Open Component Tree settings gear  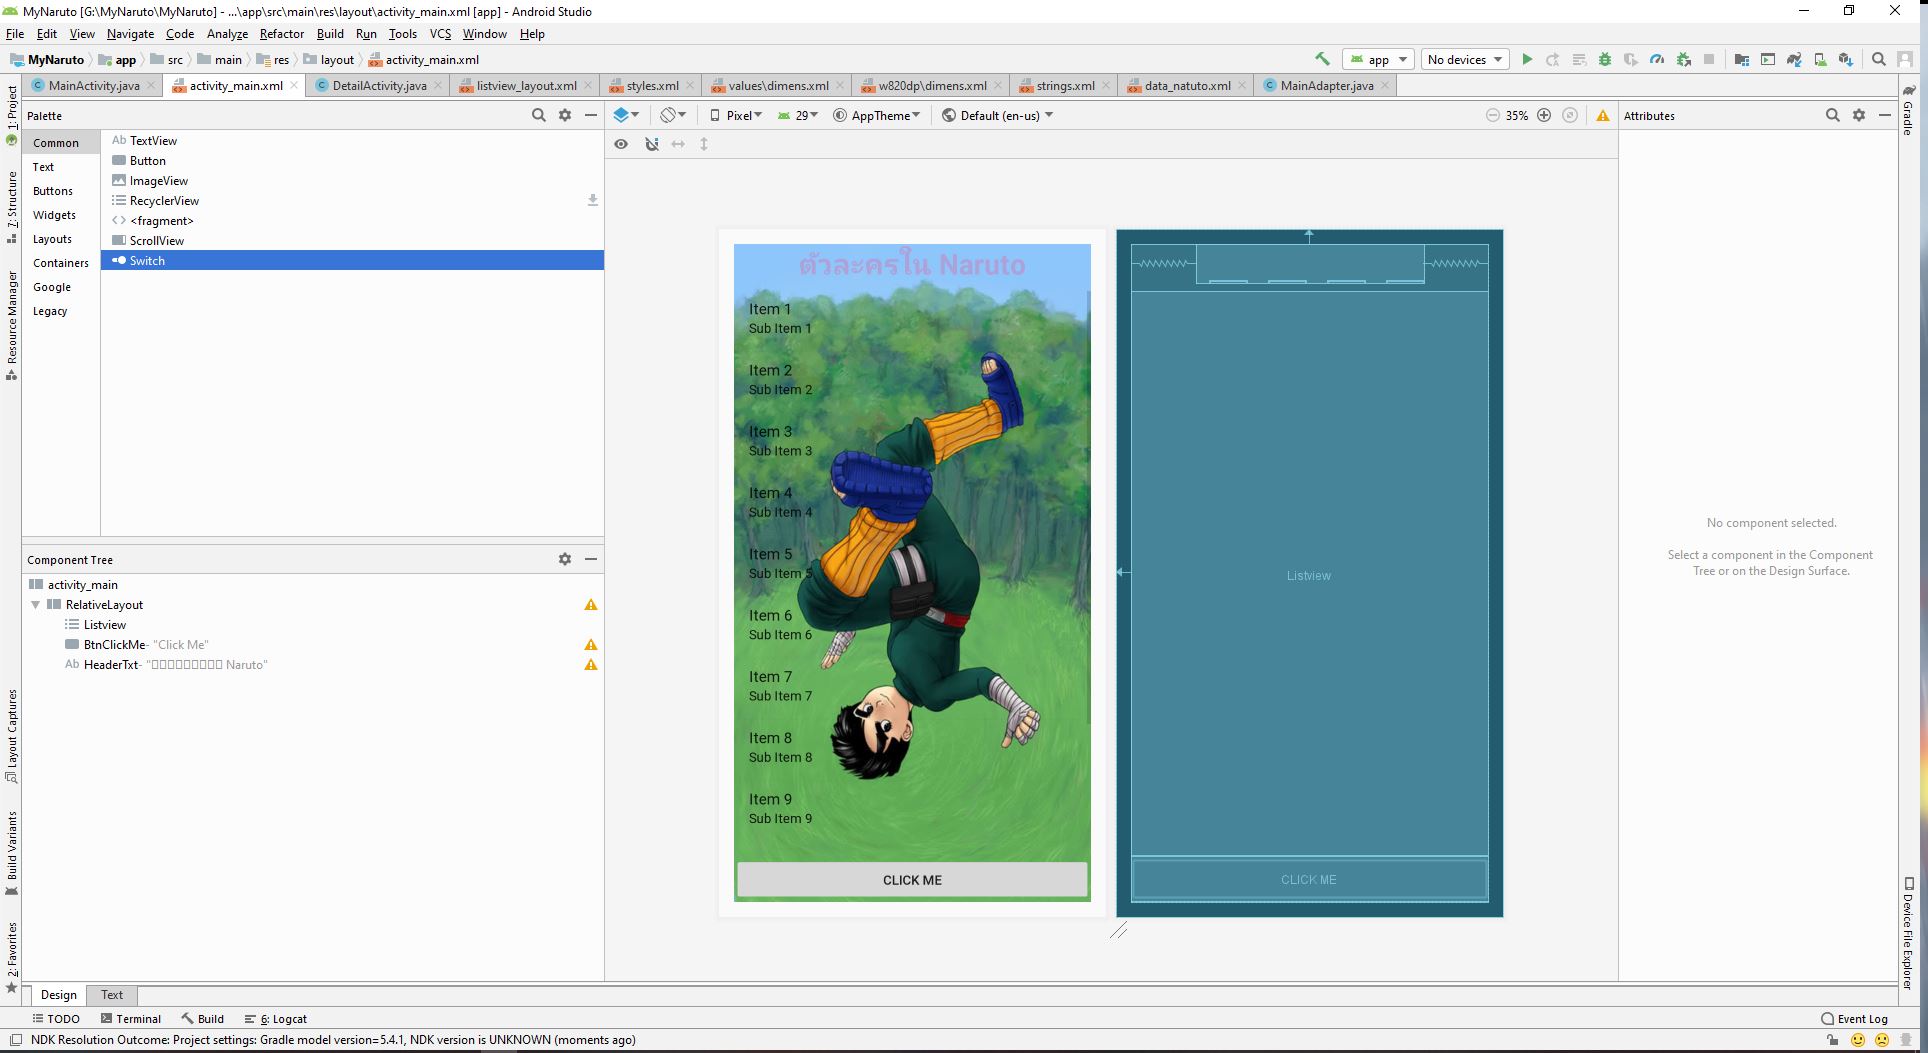coord(565,559)
